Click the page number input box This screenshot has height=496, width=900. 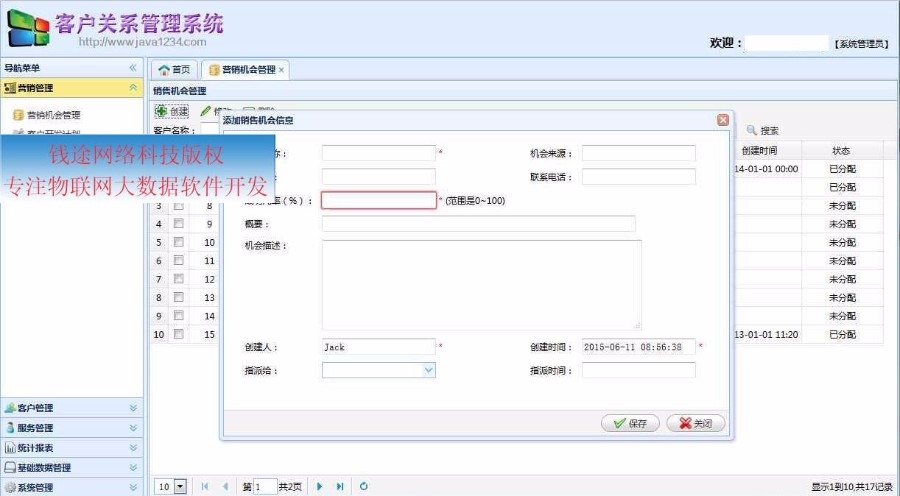(266, 486)
